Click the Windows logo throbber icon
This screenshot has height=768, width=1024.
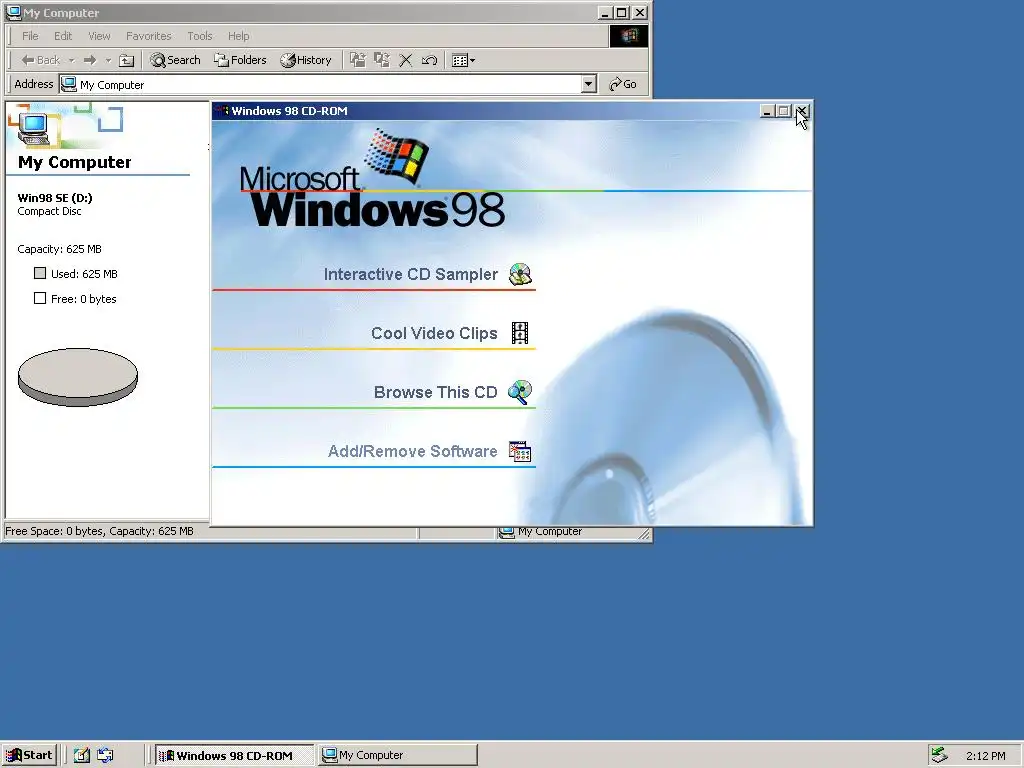pyautogui.click(x=629, y=36)
